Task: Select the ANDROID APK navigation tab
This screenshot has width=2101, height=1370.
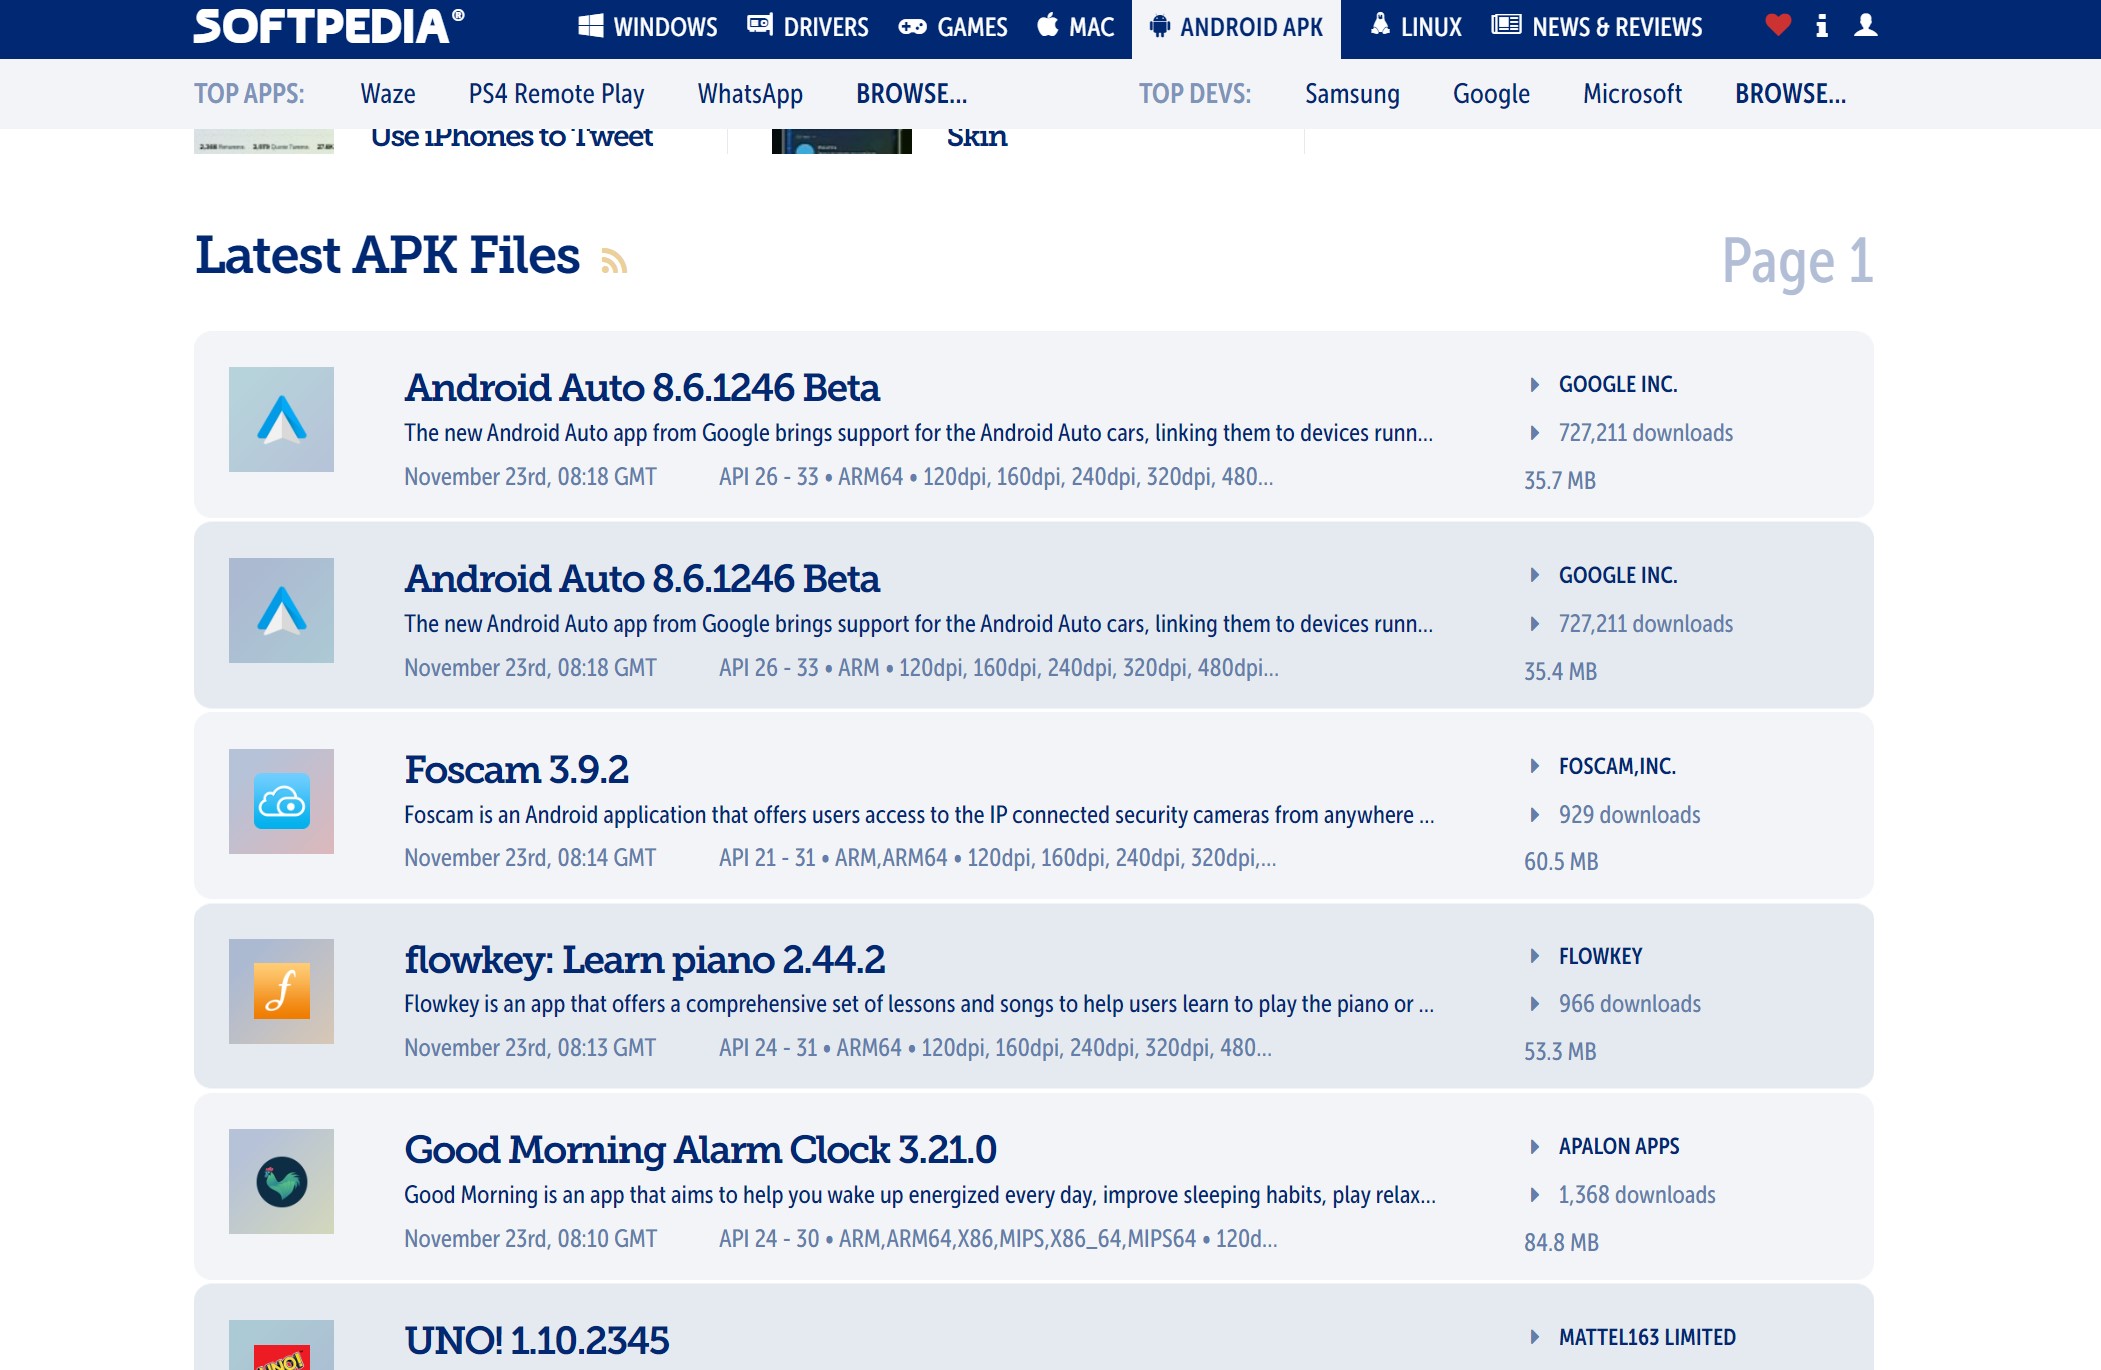Action: pos(1236,28)
